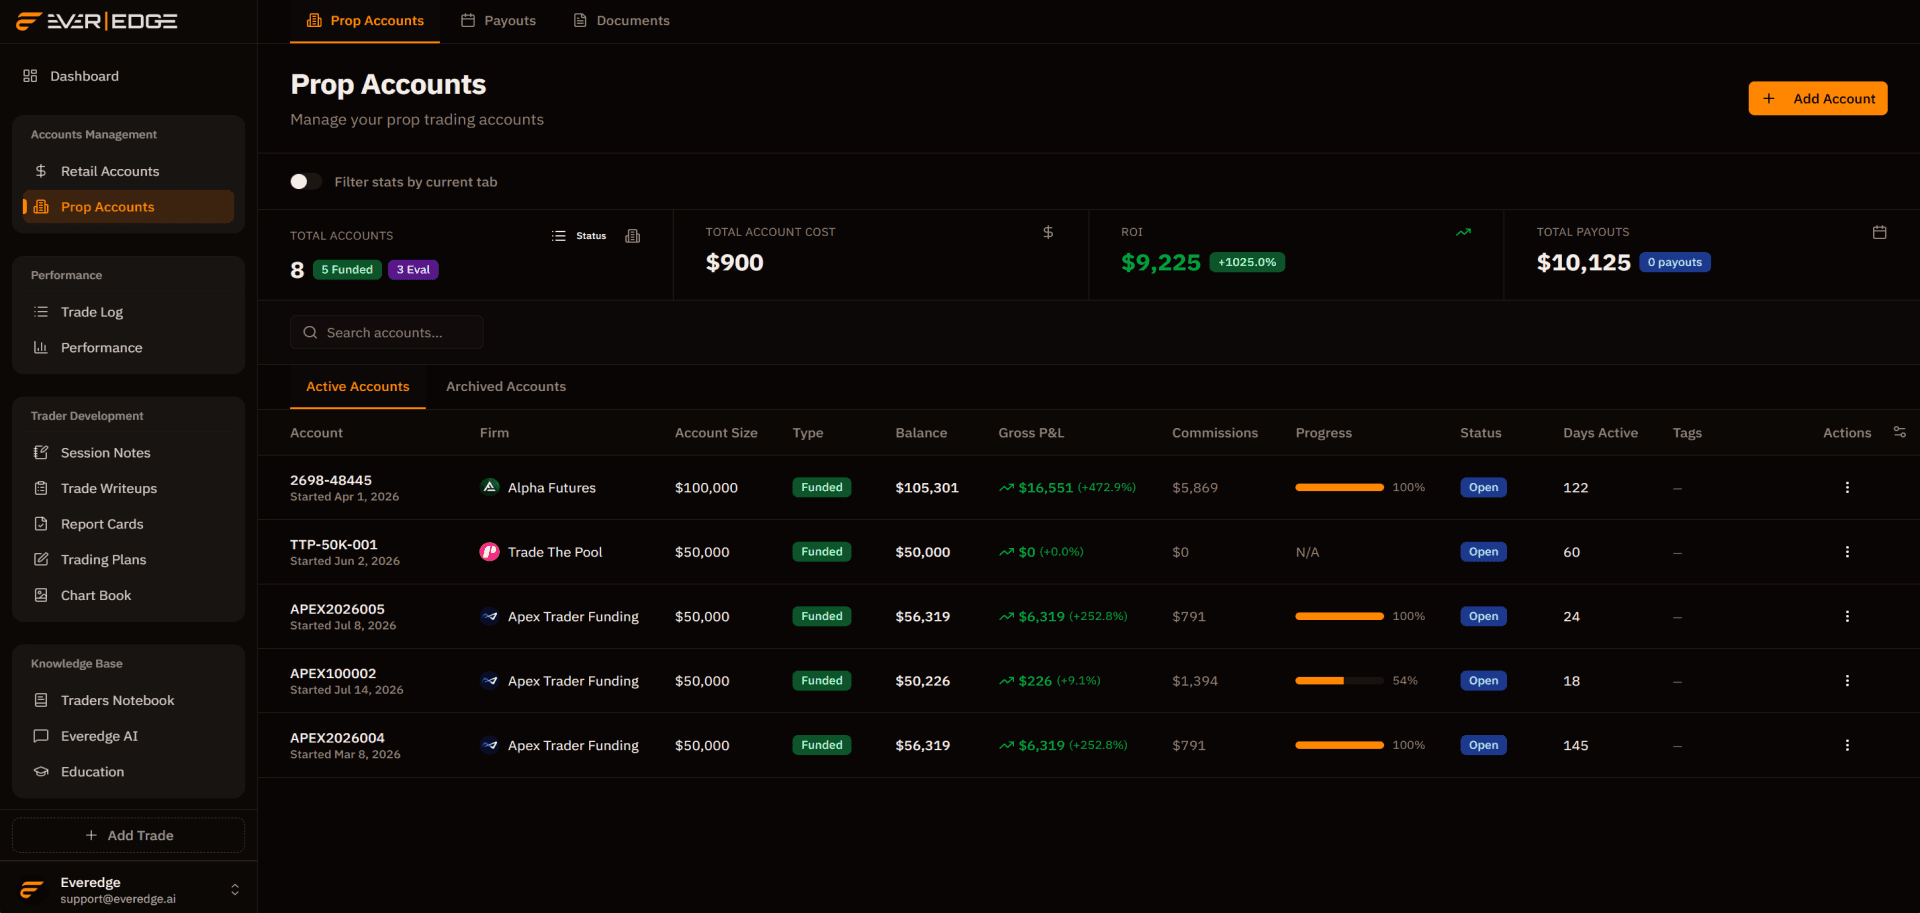The height and width of the screenshot is (913, 1920).
Task: Click Apex icon in APEX2026005 row
Action: click(x=490, y=616)
